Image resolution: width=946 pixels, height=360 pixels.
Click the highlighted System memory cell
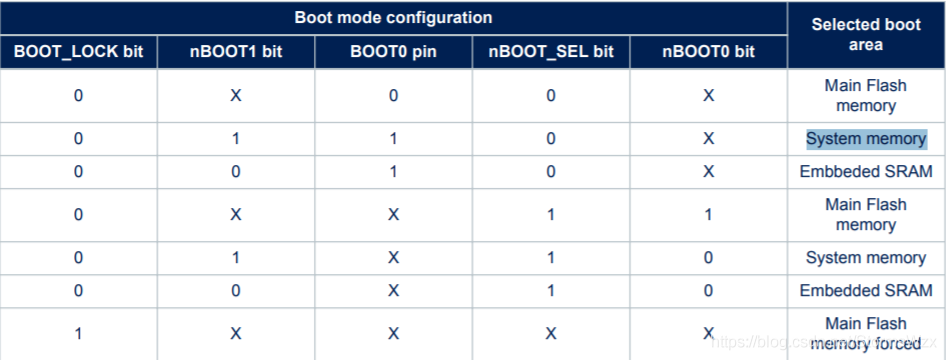coord(866,139)
